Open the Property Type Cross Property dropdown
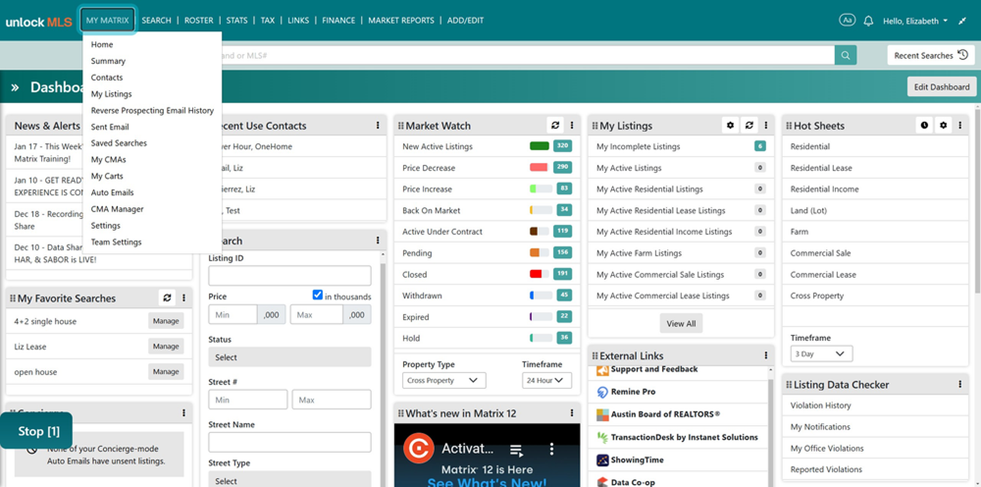 pyautogui.click(x=444, y=381)
